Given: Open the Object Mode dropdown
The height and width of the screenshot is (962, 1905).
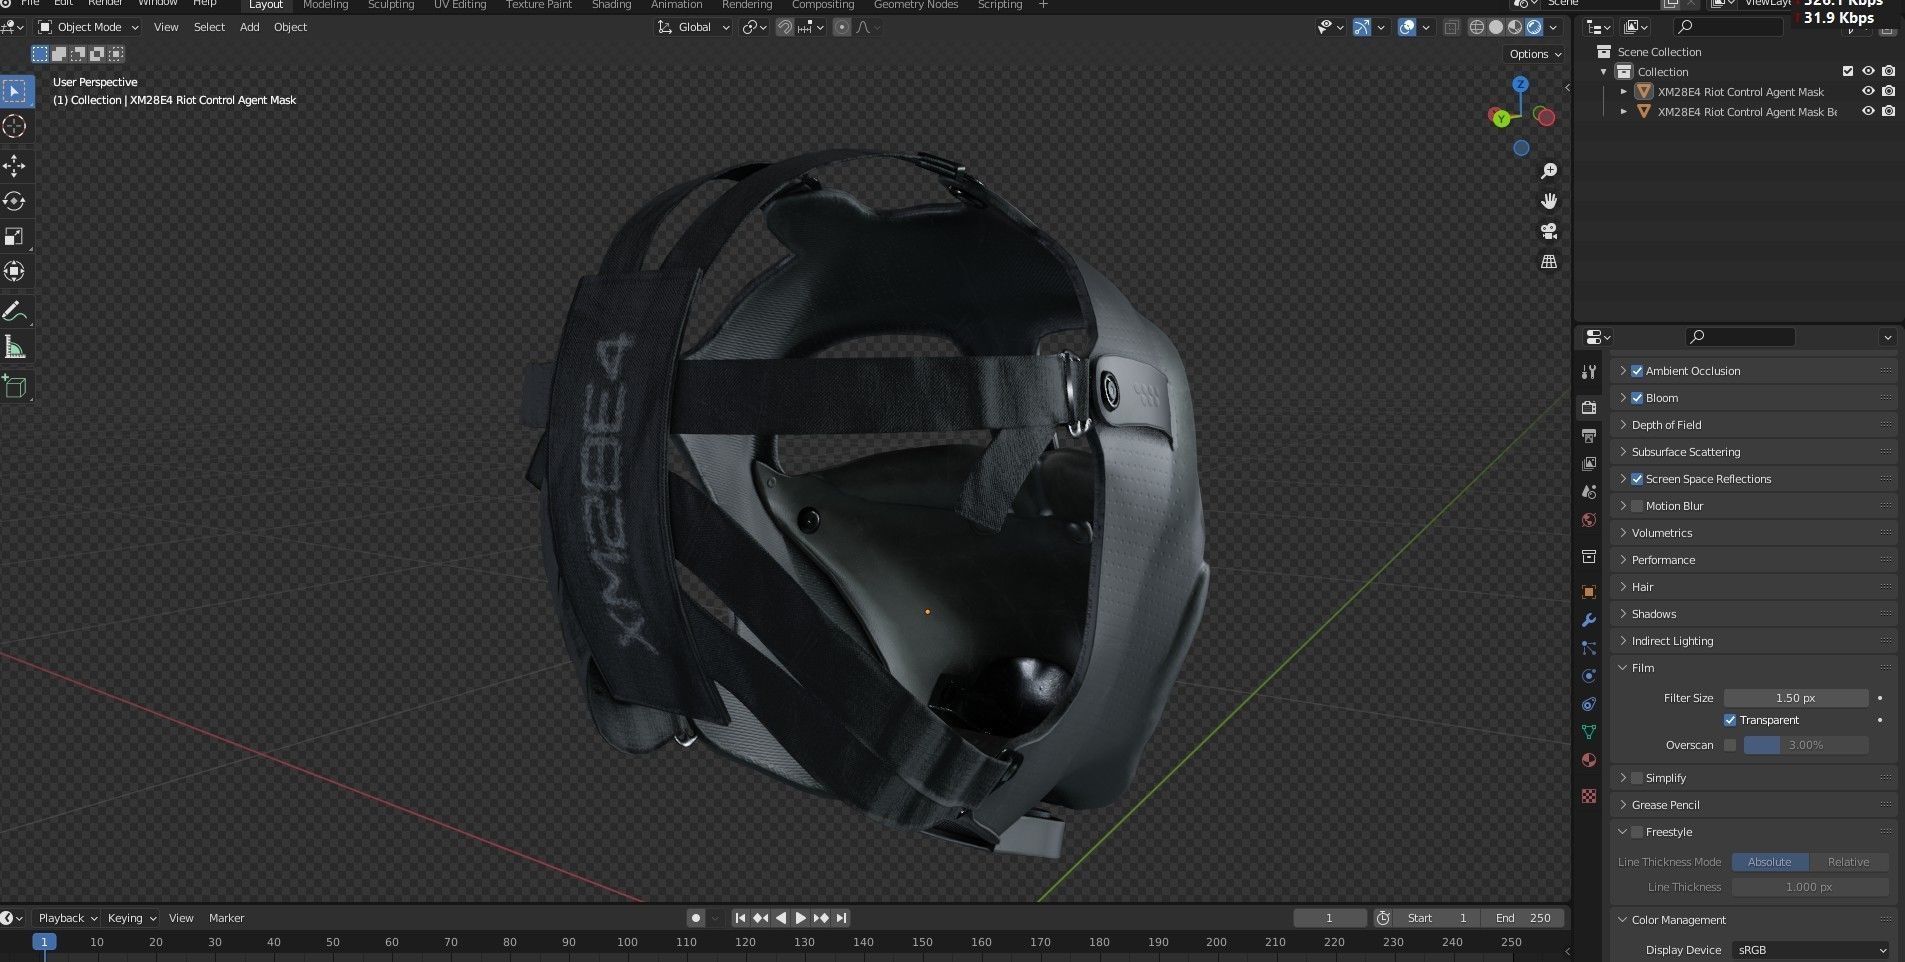Looking at the screenshot, I should point(88,27).
